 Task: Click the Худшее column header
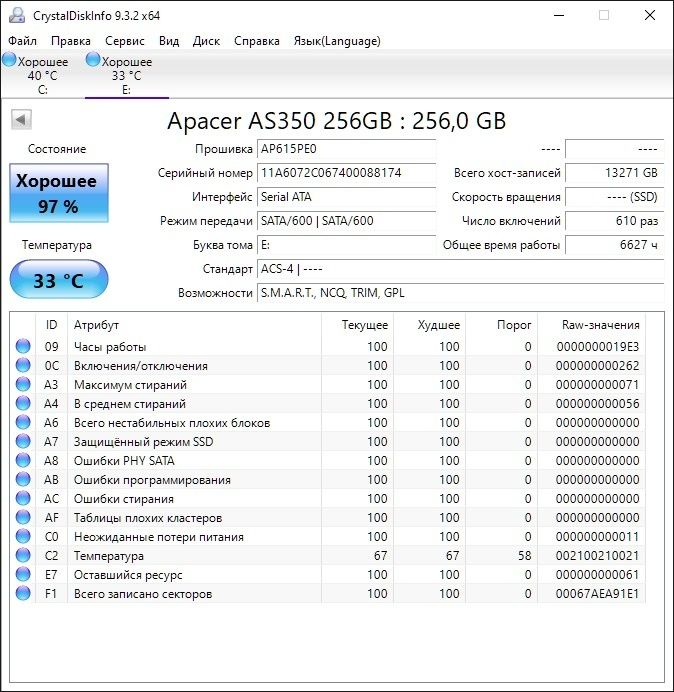429,325
